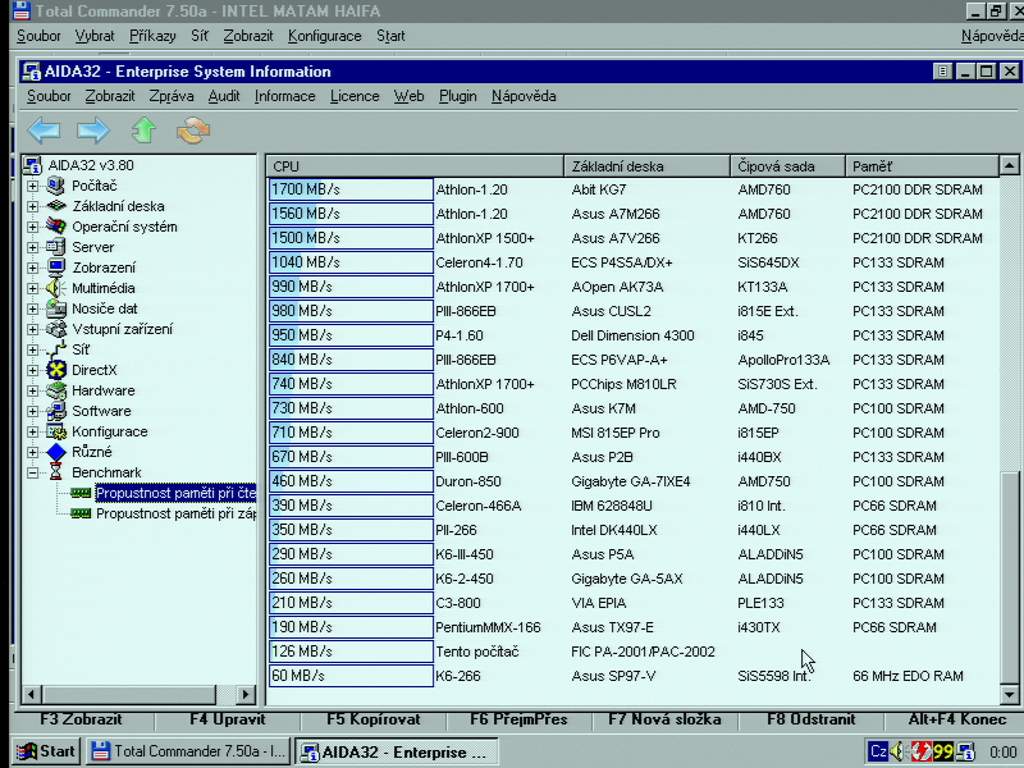Sort by the Základní deska column header
This screenshot has height=768, width=1024.
pyautogui.click(x=647, y=167)
